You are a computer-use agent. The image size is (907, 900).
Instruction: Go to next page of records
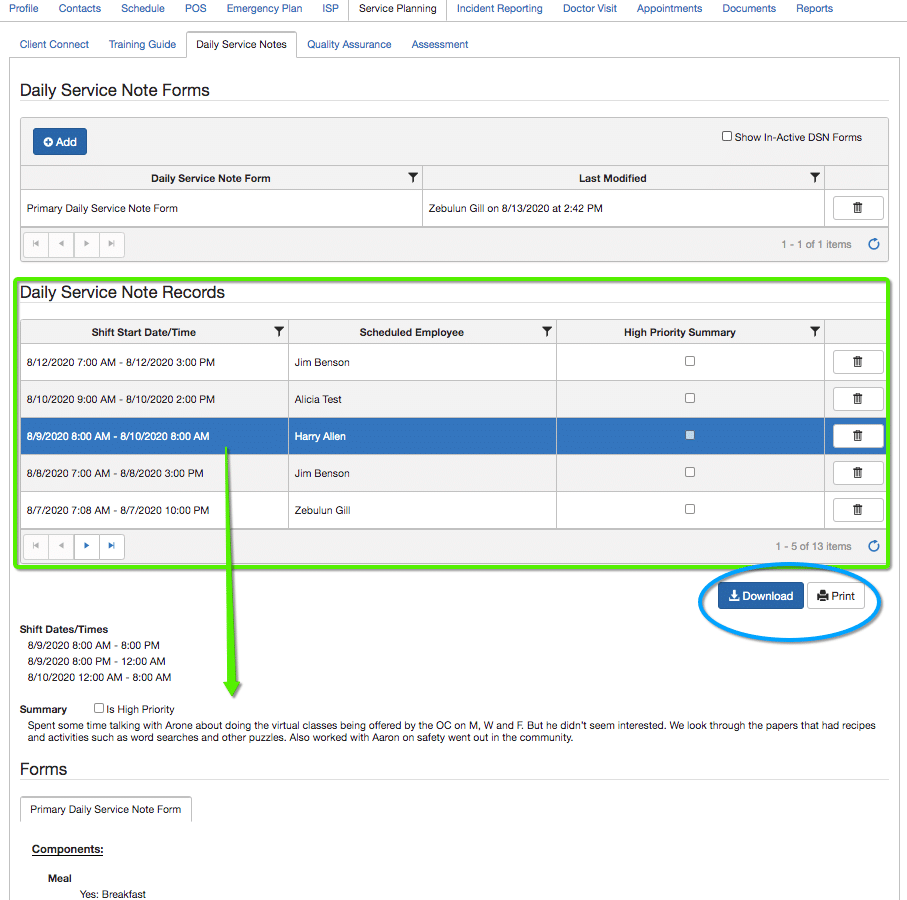pos(87,546)
